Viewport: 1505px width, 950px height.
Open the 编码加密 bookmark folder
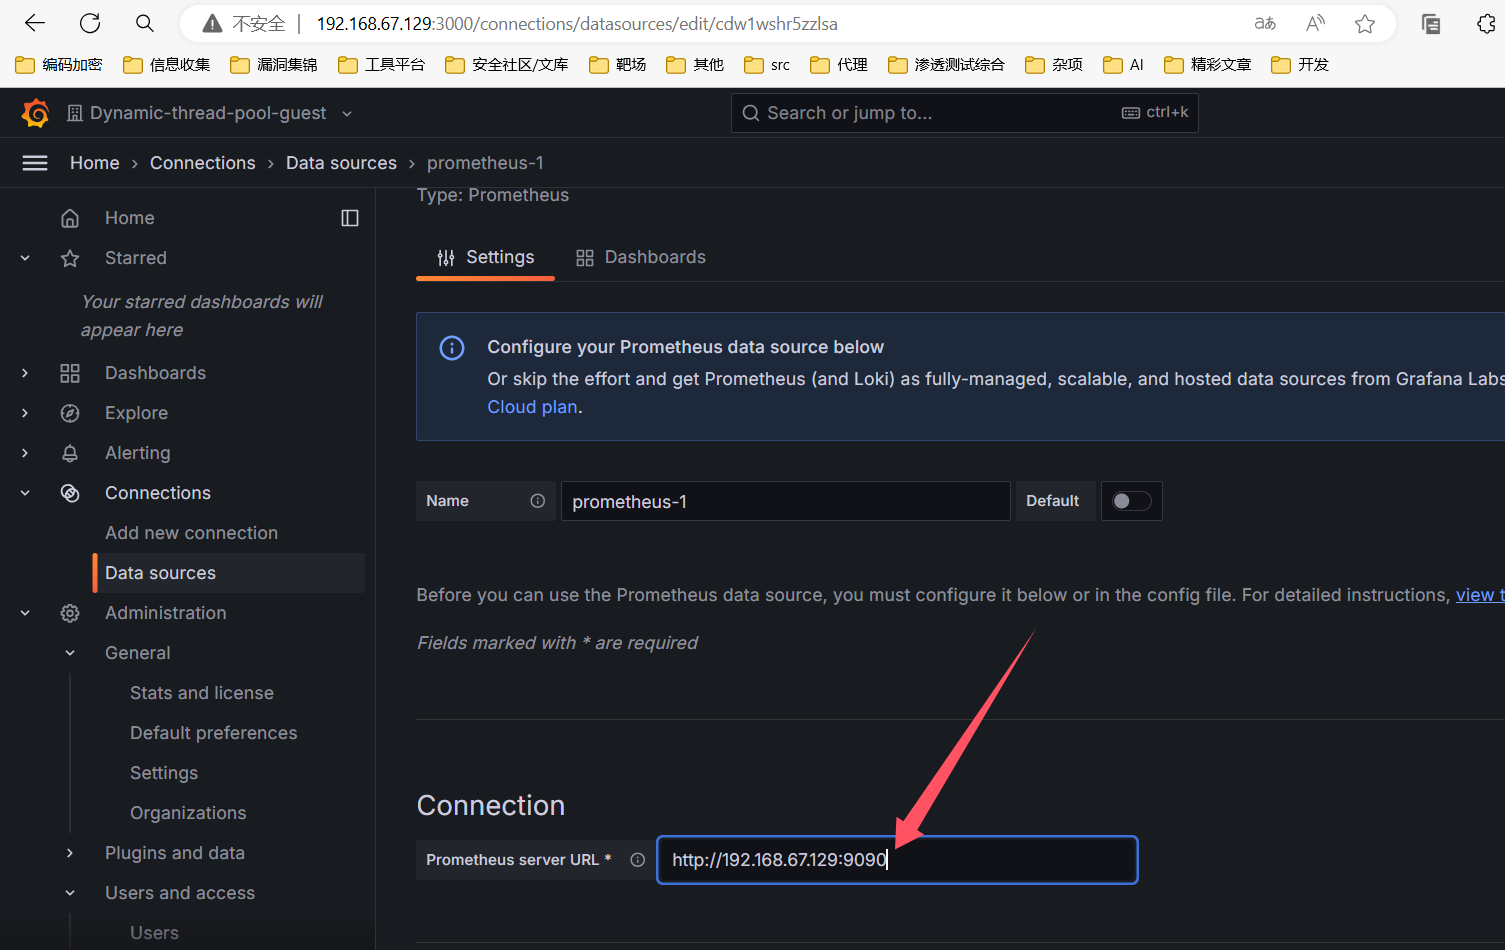(59, 65)
